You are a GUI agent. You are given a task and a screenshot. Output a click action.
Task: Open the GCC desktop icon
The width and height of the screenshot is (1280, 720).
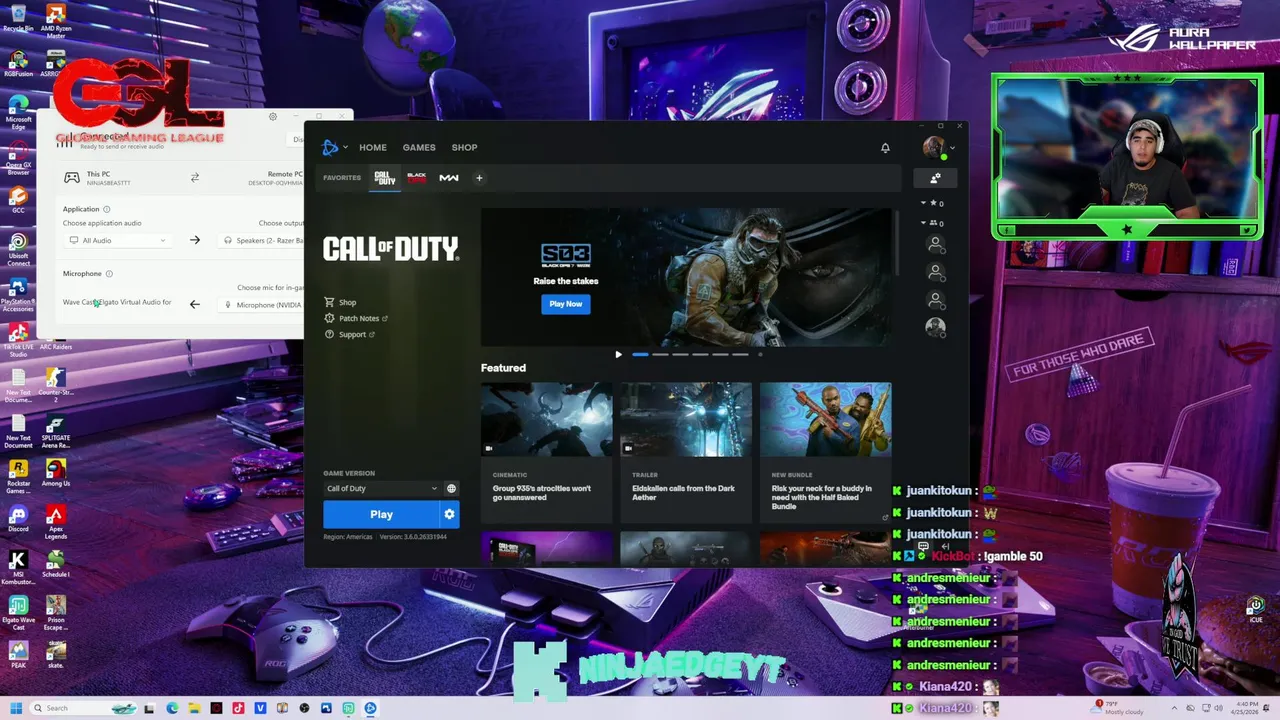click(x=18, y=200)
